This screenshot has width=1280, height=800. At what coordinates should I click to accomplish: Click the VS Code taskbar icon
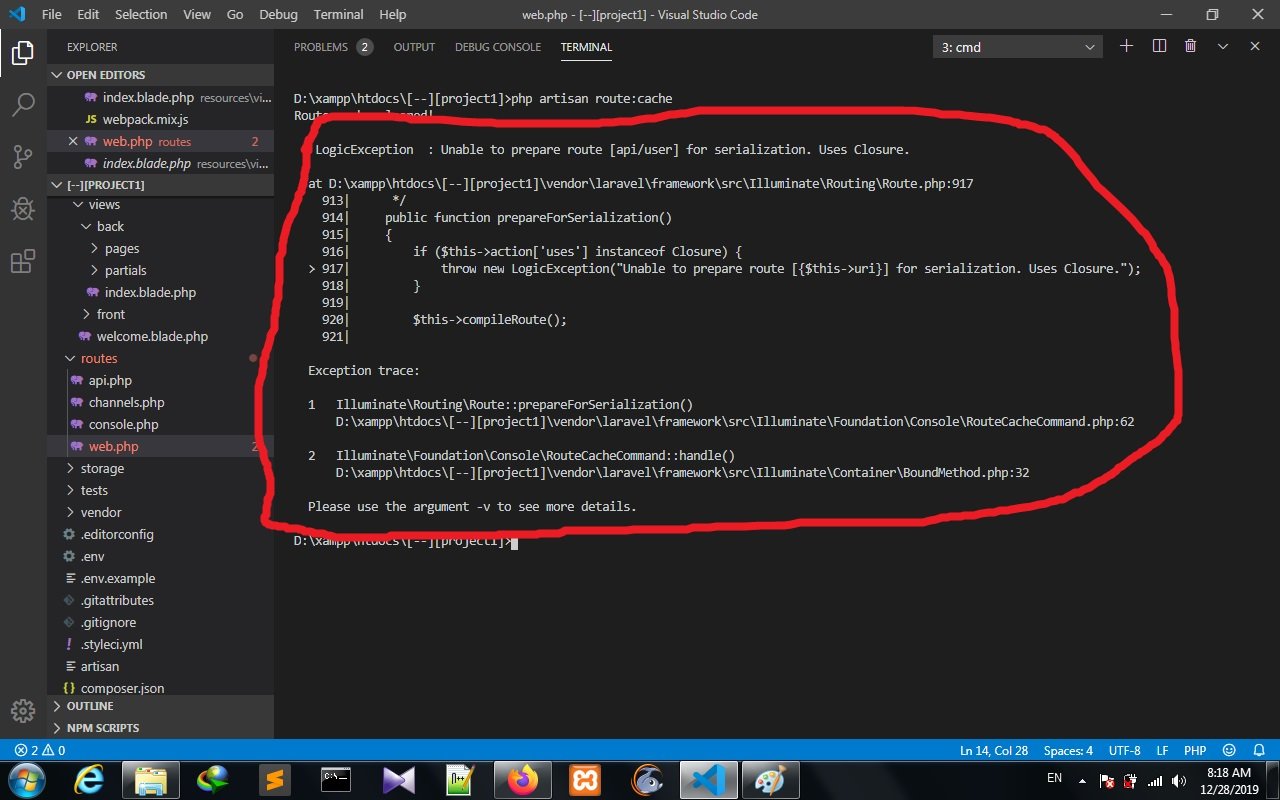[708, 780]
